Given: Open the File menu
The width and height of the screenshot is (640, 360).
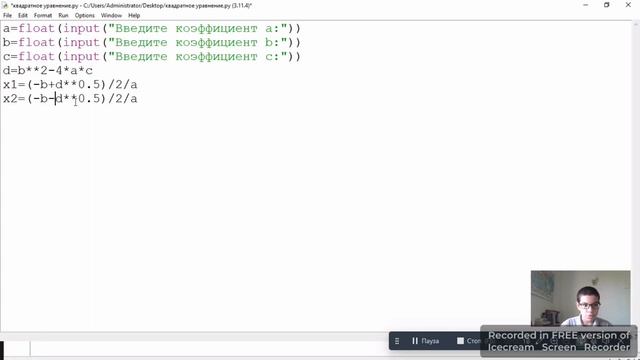Looking at the screenshot, I should point(7,16).
